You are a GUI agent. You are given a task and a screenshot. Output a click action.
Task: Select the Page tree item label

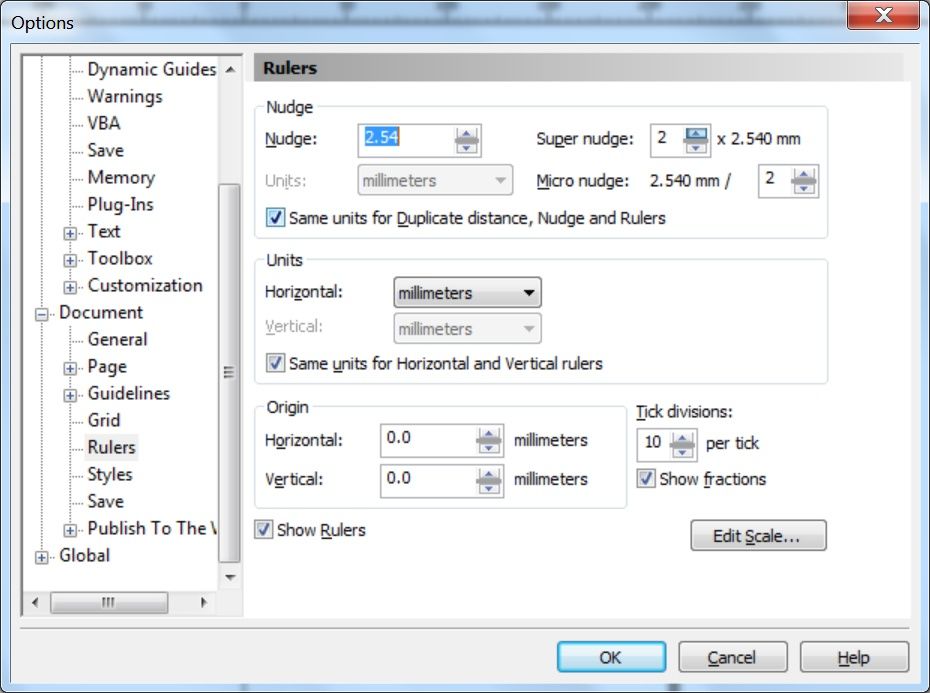[x=107, y=366]
